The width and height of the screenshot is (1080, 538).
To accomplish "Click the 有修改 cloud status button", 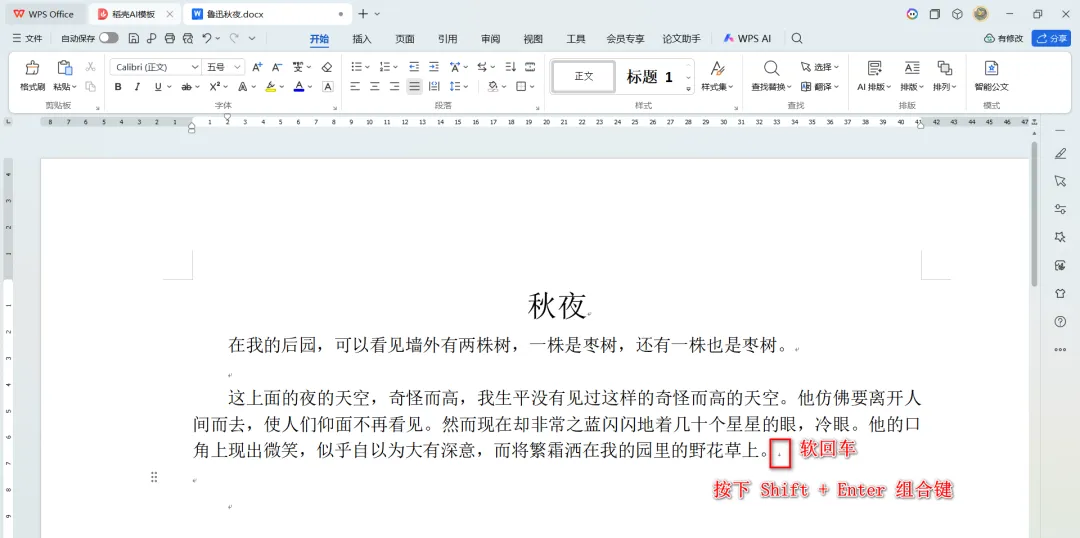I will click(1004, 39).
